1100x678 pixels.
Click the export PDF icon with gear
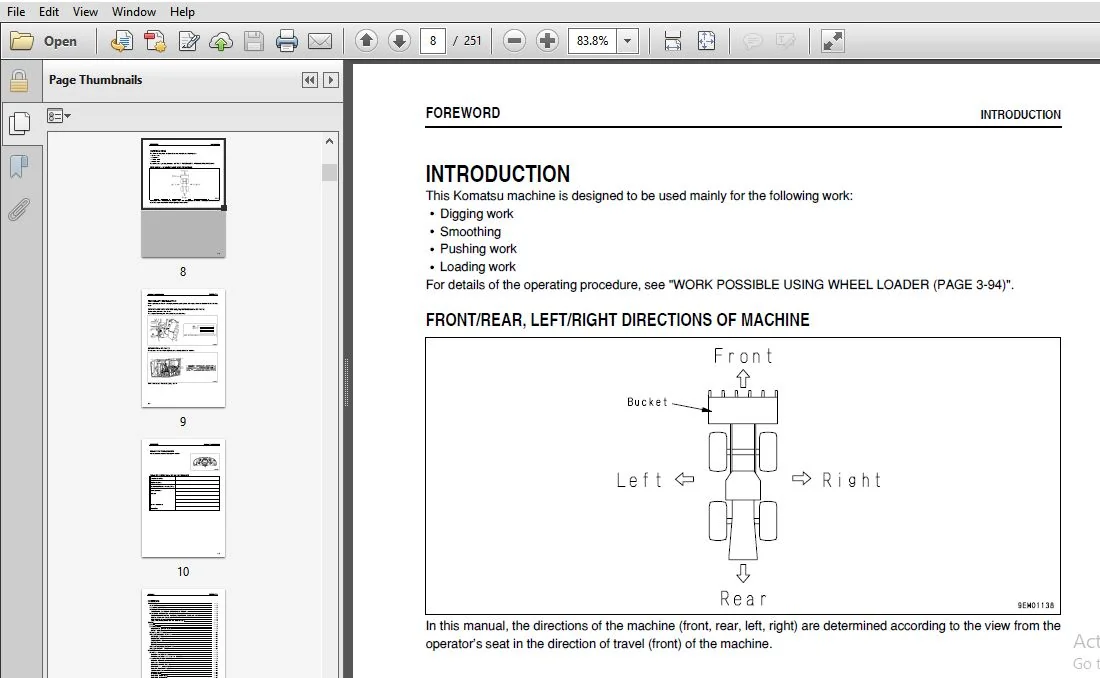click(x=155, y=41)
